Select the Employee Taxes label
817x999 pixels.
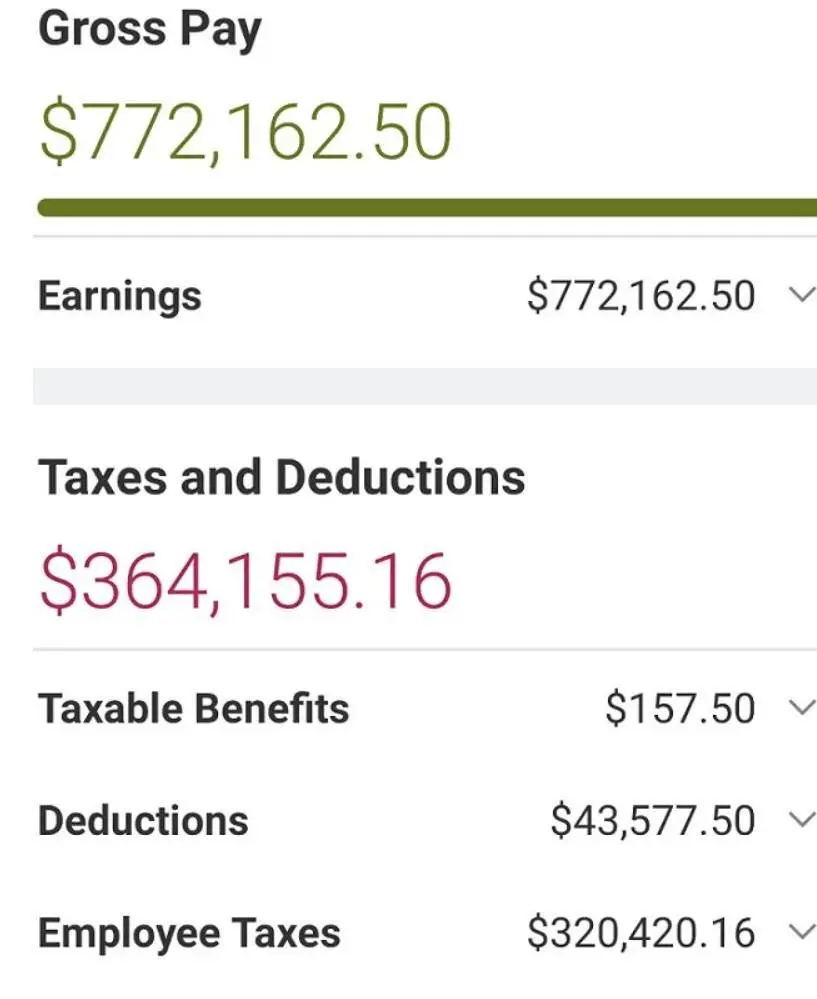coord(189,933)
